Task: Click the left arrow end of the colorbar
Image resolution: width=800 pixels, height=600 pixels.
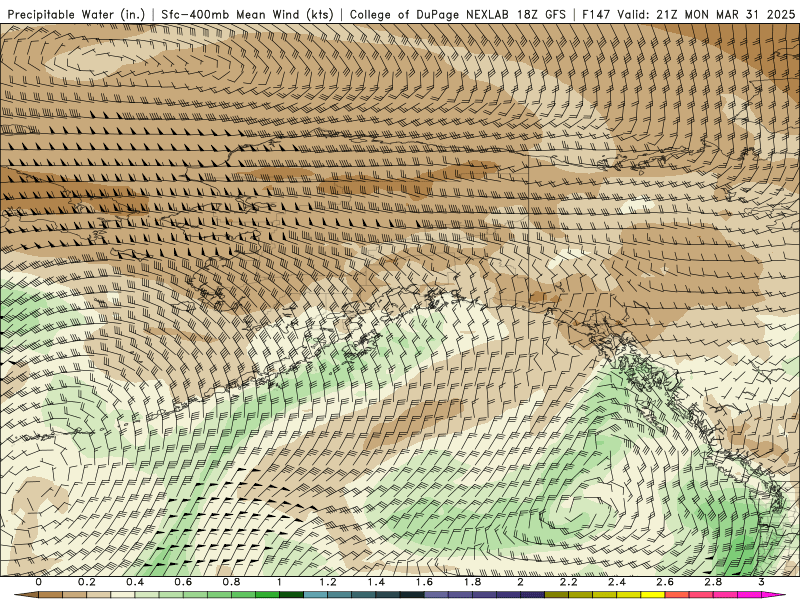Action: (x=27, y=594)
